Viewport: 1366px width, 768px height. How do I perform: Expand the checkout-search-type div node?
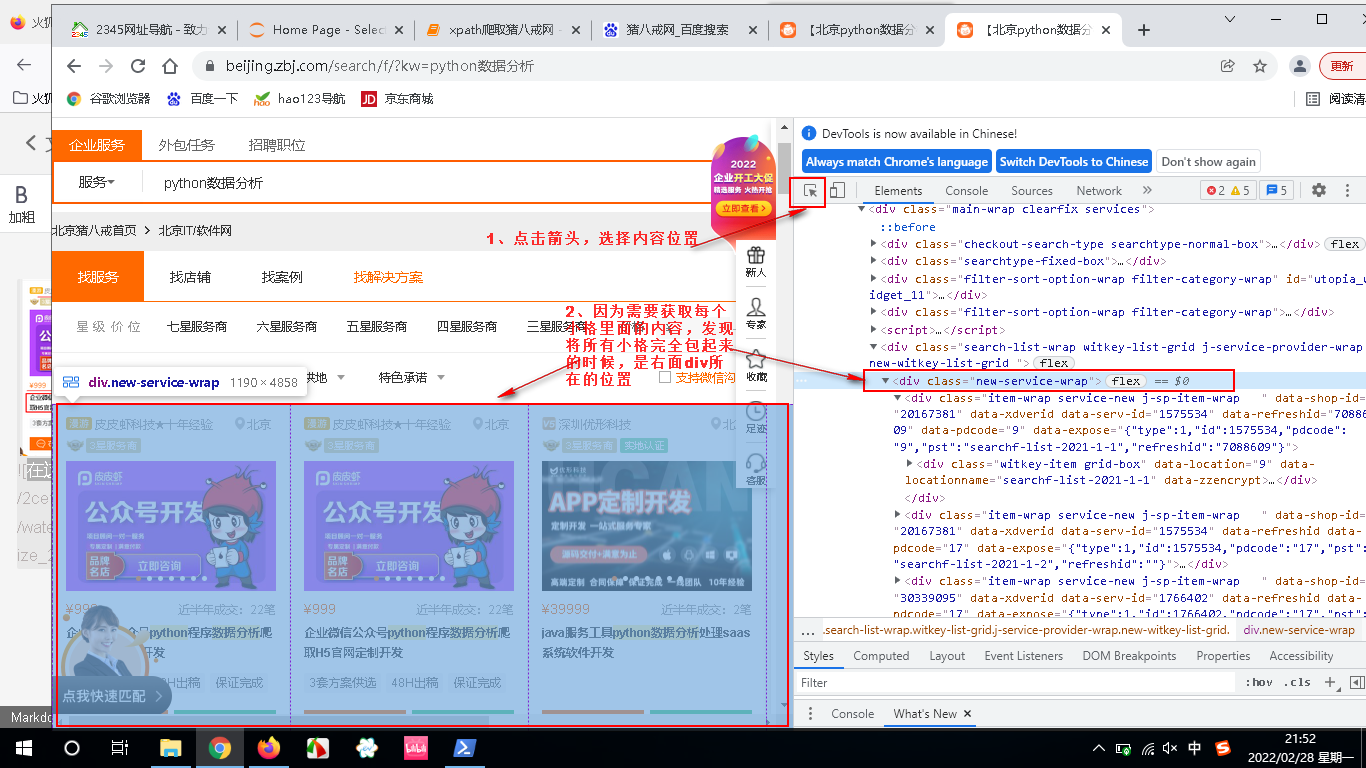[x=876, y=244]
